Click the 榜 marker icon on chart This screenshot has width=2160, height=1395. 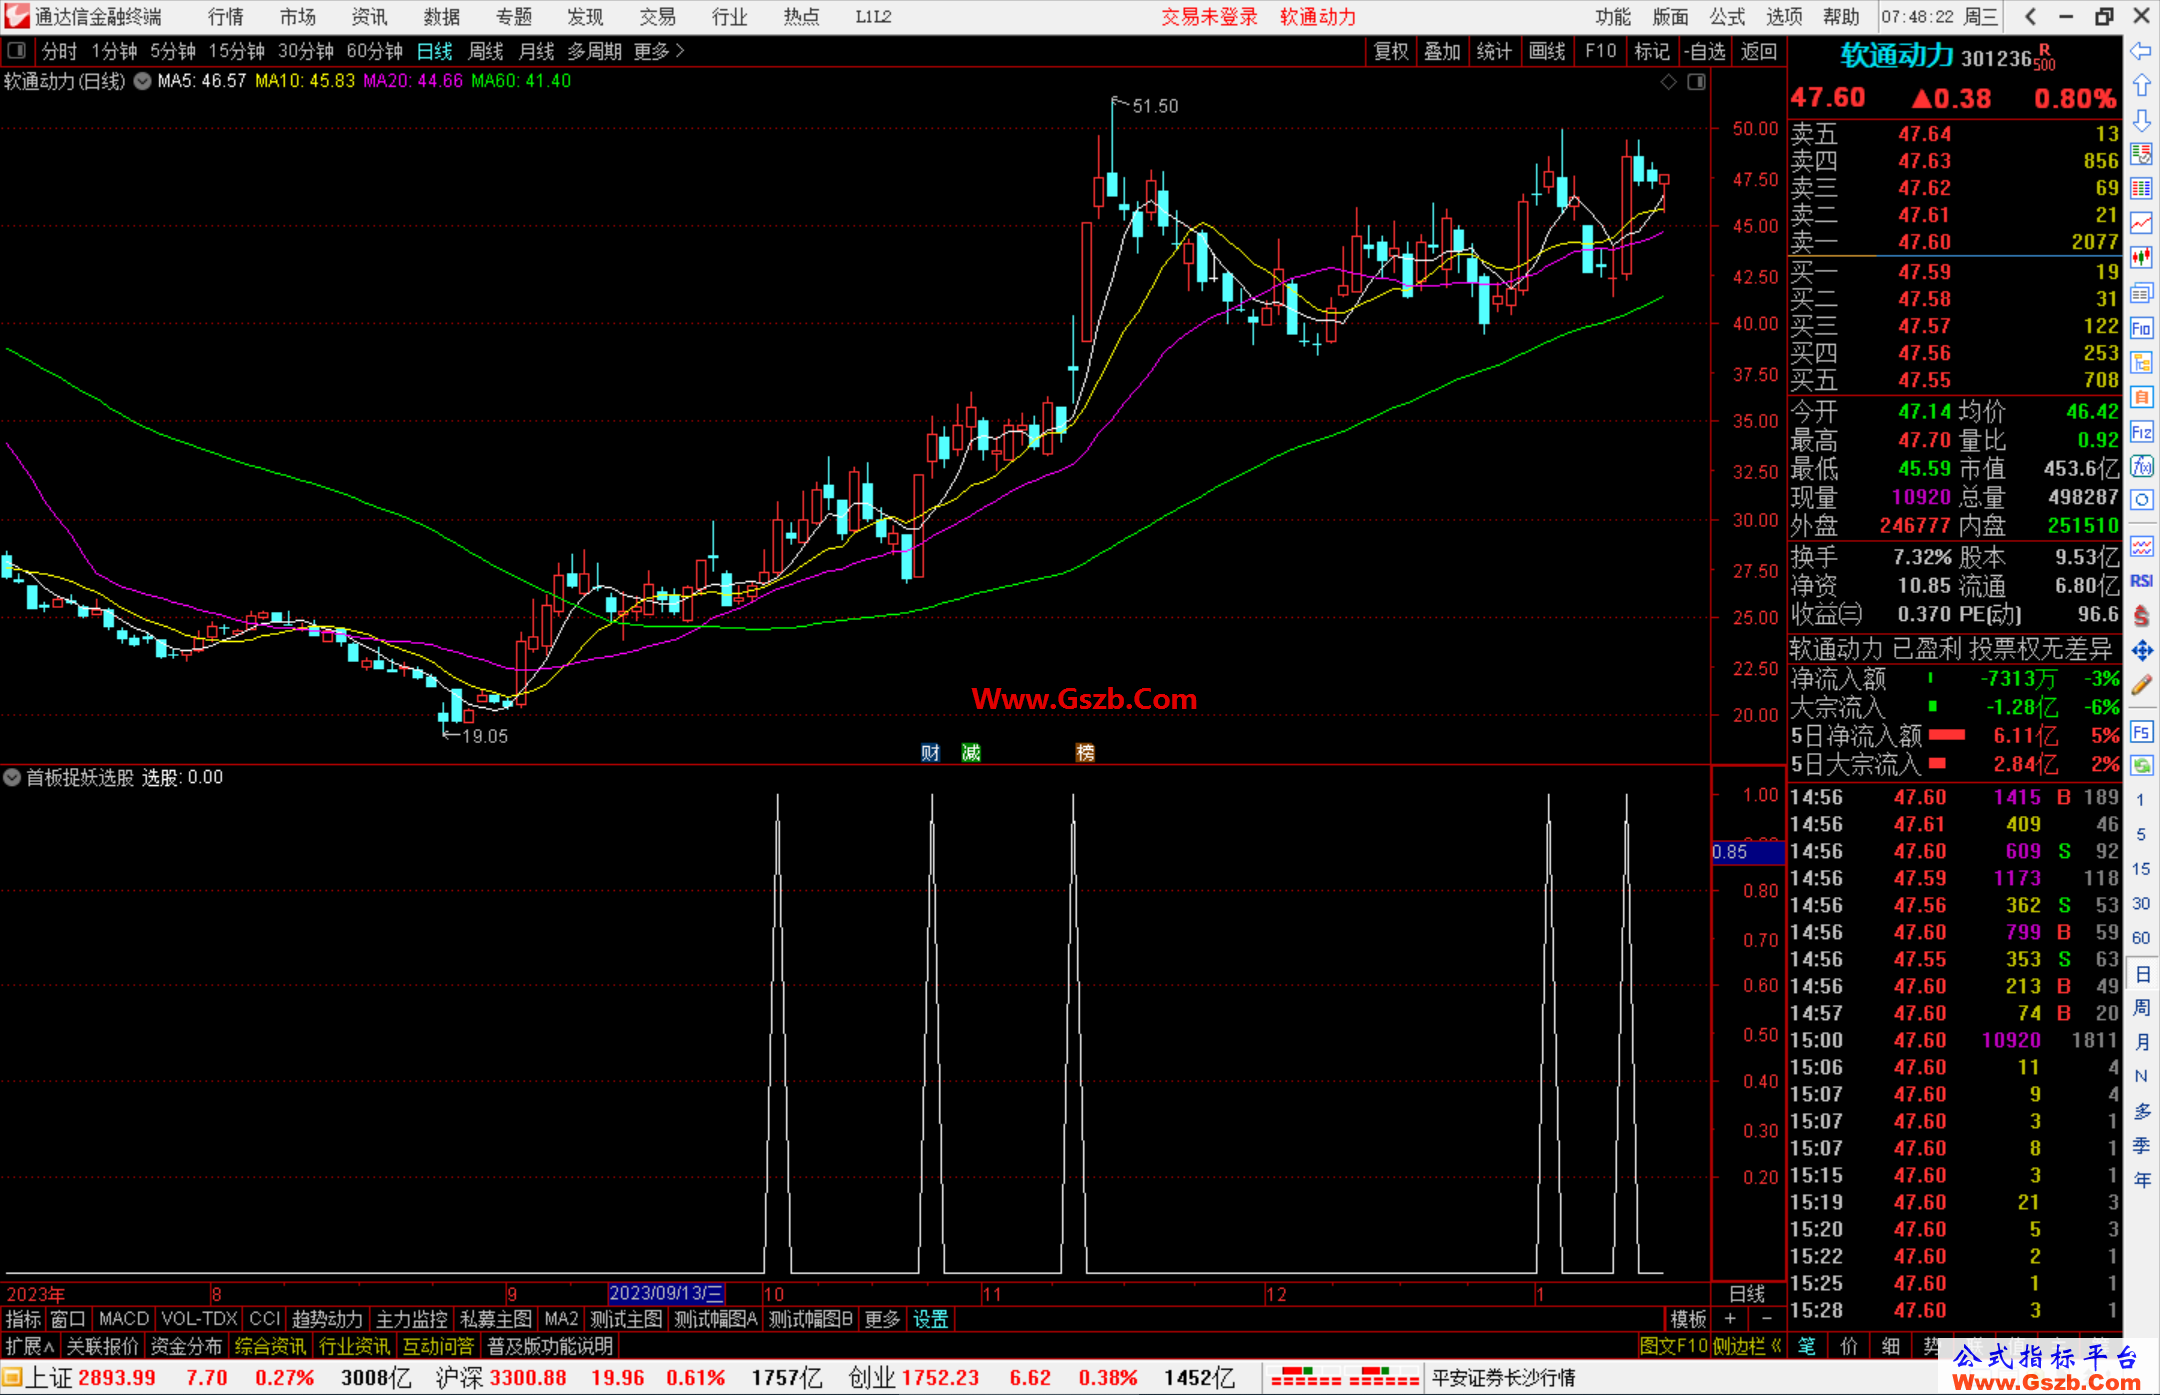(x=1085, y=752)
